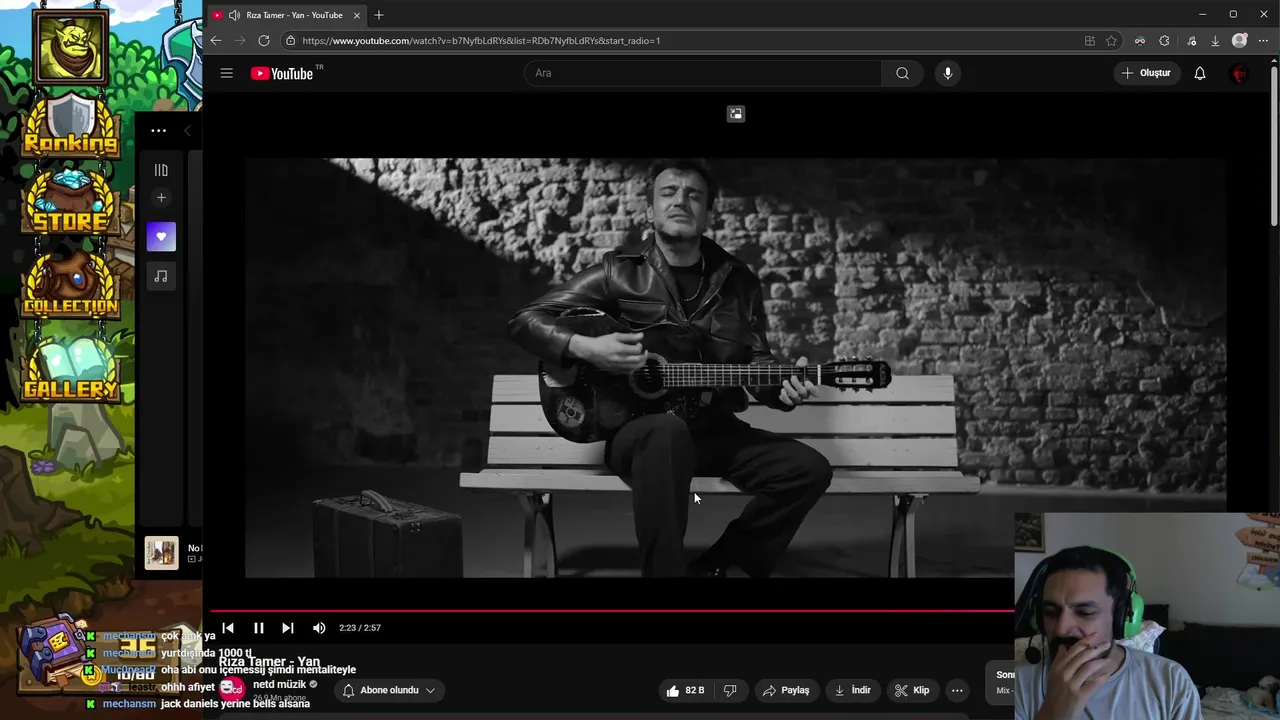Open the game Gallery
This screenshot has height=720, width=1280.
click(71, 368)
